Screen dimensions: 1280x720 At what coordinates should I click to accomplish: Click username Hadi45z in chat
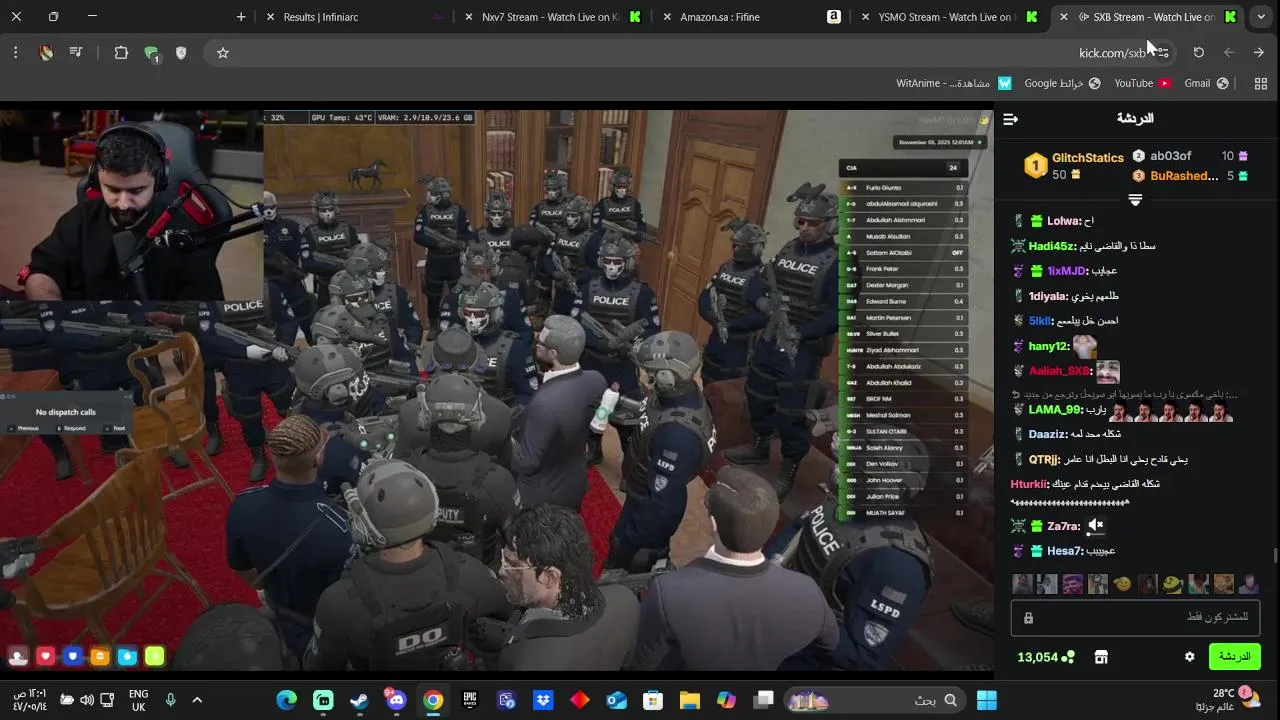1052,246
